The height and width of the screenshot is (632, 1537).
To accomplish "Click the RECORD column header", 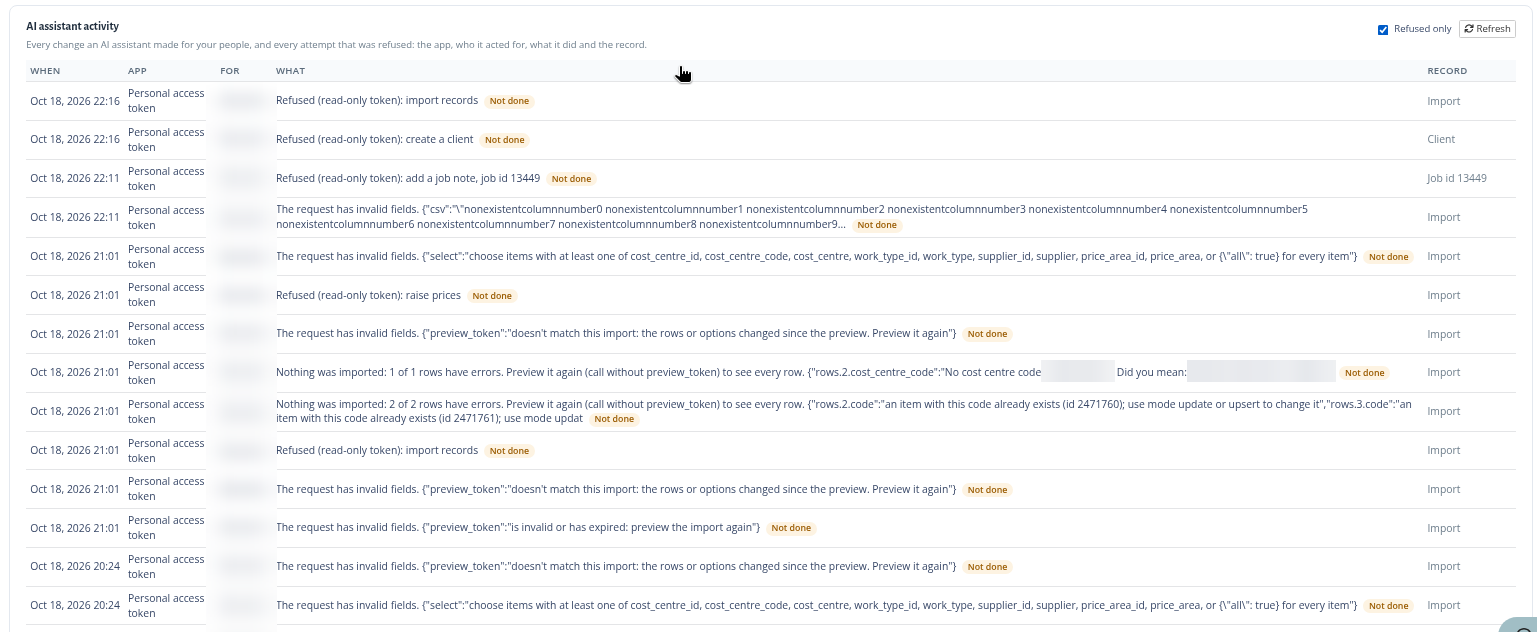I will point(1447,71).
